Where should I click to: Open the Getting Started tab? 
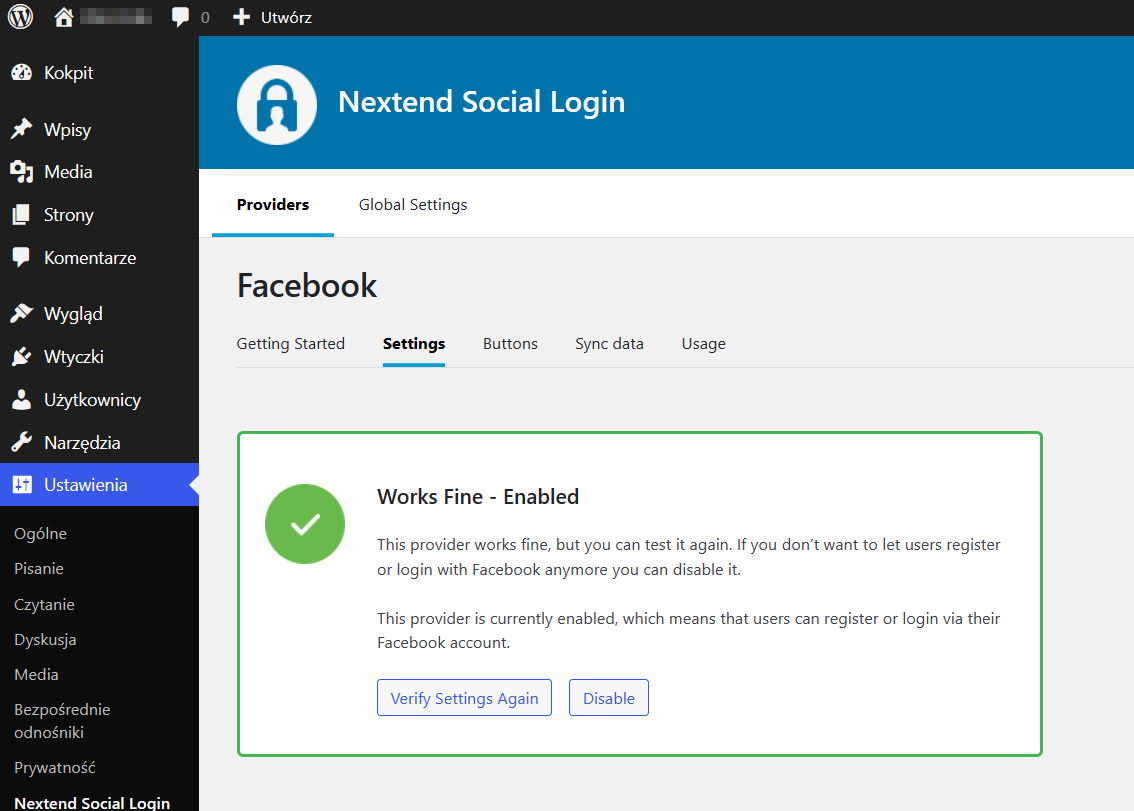click(291, 344)
